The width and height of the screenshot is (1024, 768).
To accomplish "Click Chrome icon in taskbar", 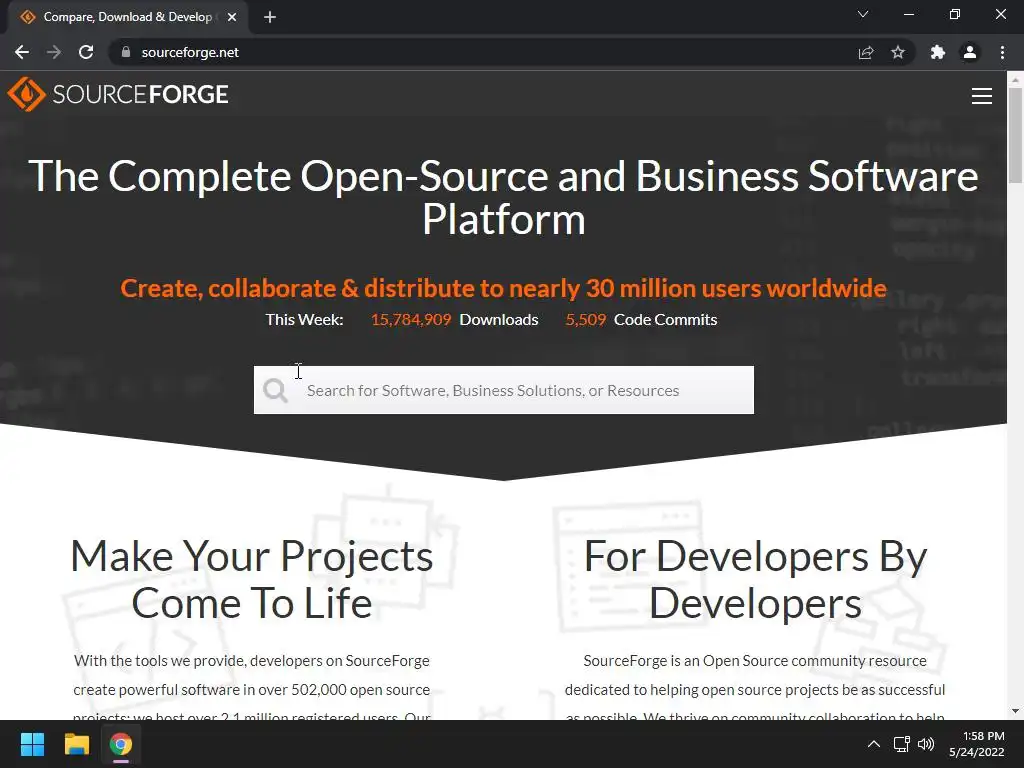I will point(121,744).
